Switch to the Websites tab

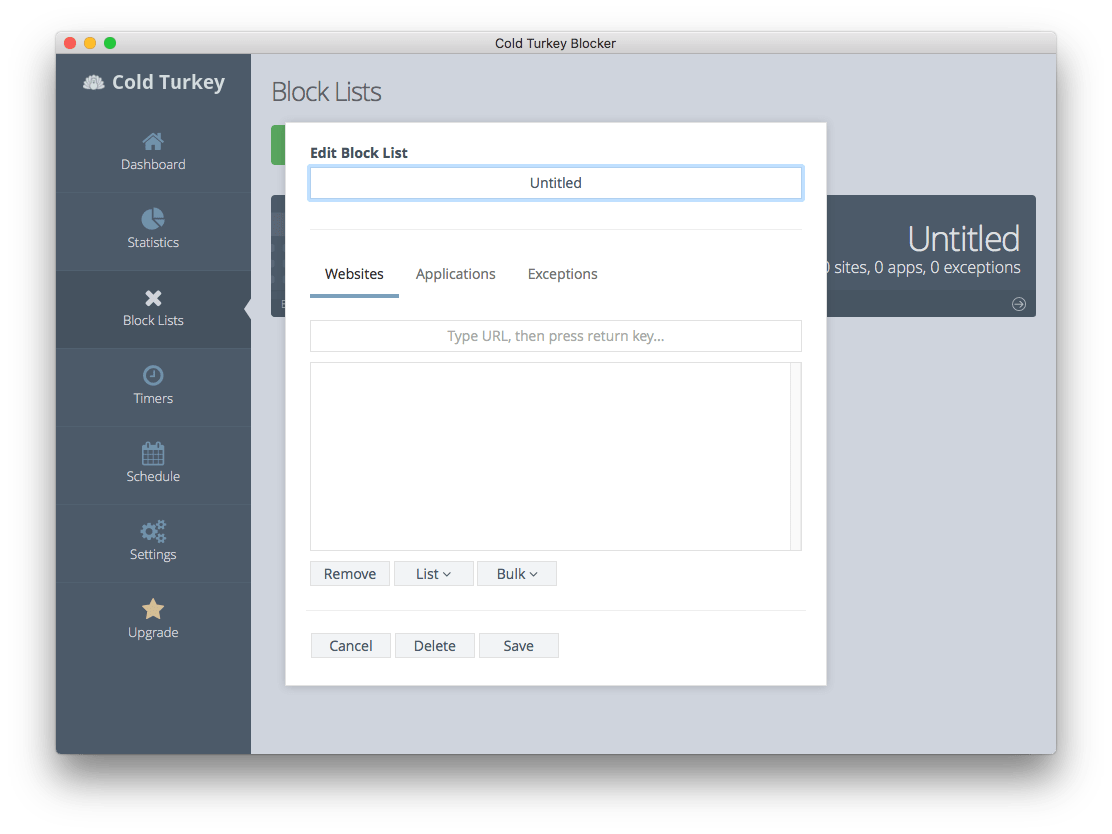[x=354, y=274]
